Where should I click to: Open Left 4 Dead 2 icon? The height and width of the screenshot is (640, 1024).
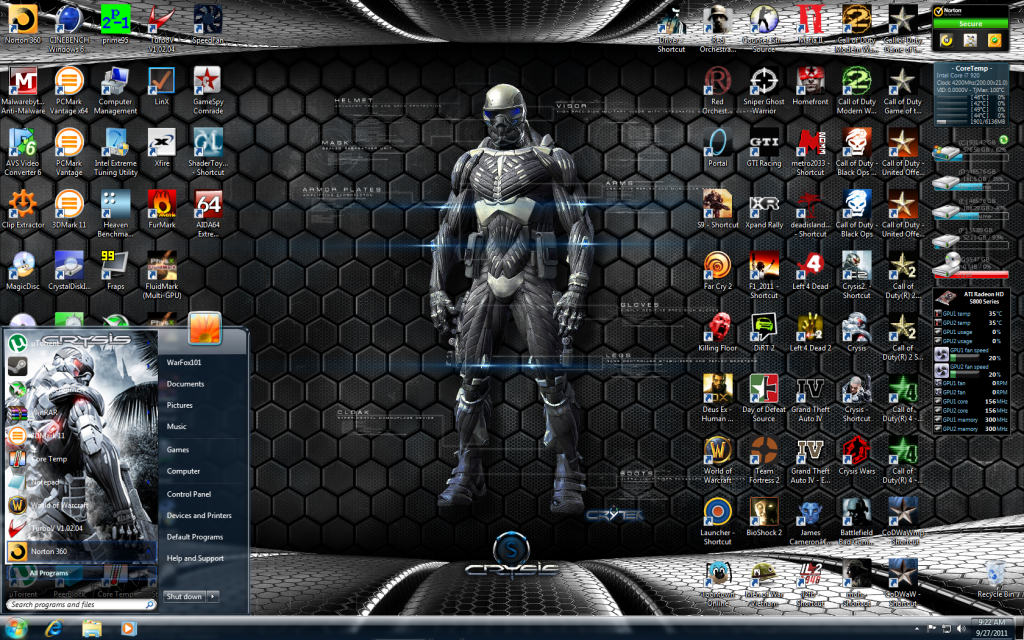(x=810, y=332)
